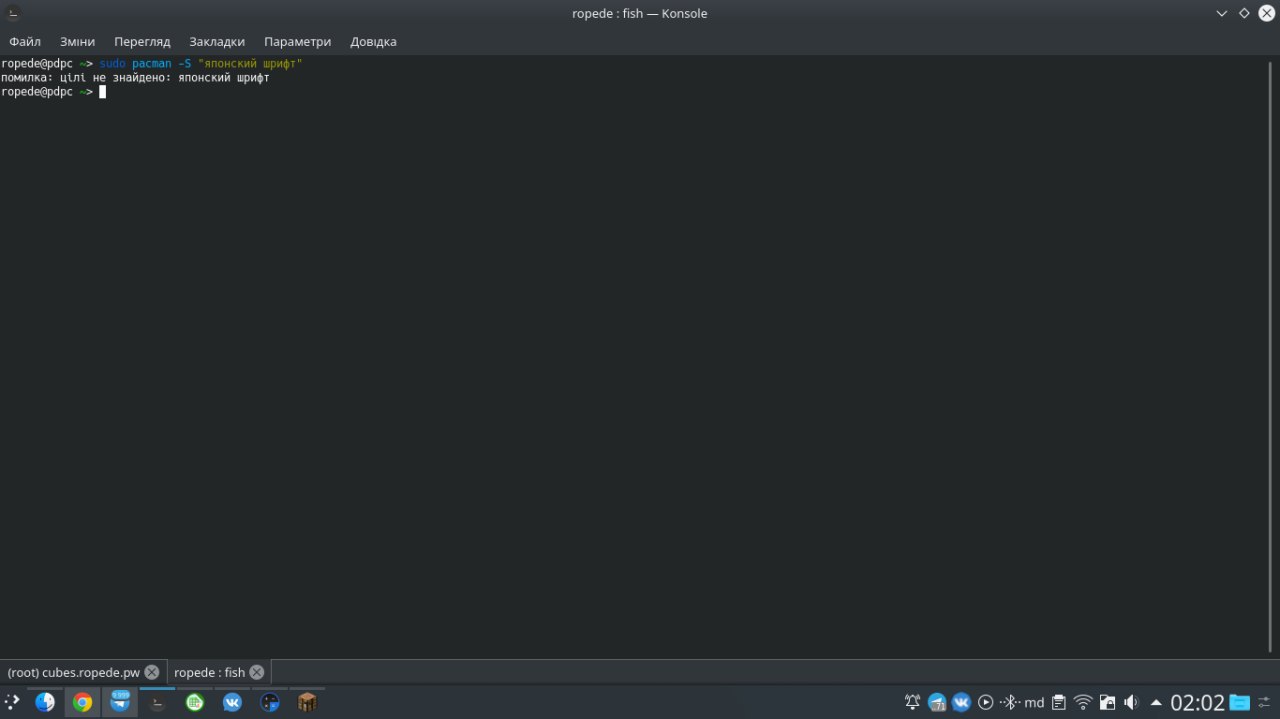
Task: Open the clipboard tray icon
Action: [x=1058, y=702]
